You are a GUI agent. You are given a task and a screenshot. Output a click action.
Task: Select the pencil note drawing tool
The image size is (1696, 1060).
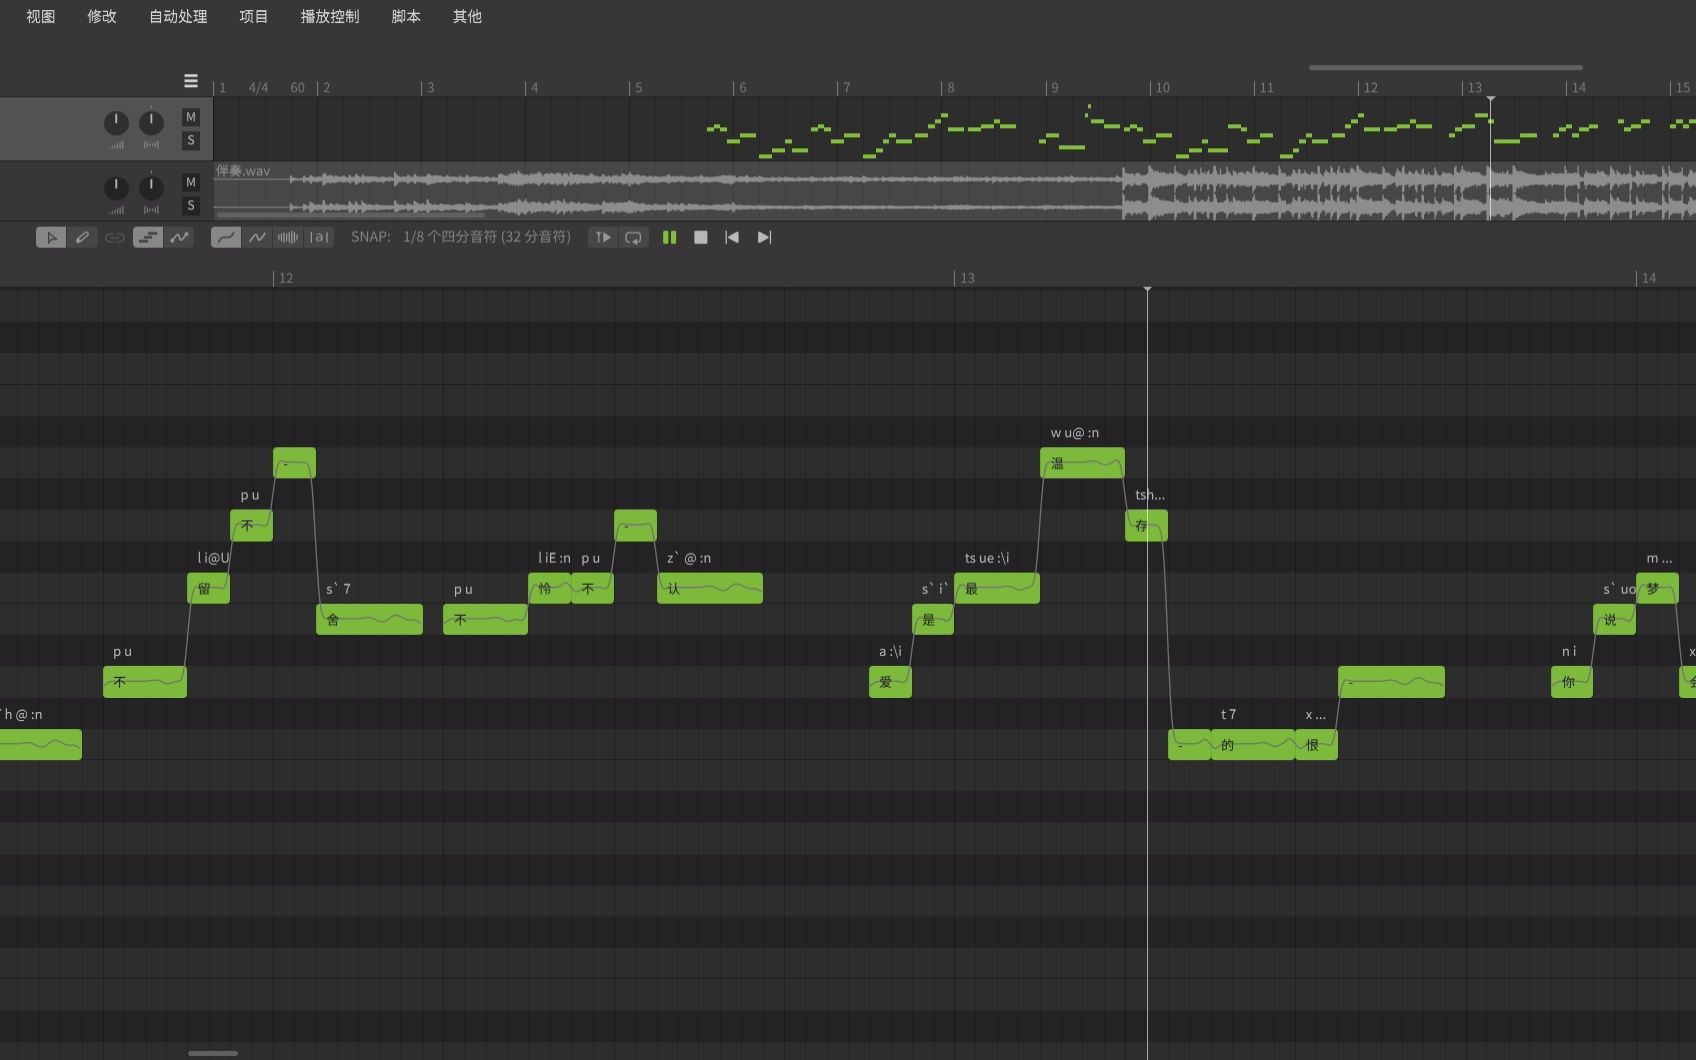pyautogui.click(x=83, y=237)
